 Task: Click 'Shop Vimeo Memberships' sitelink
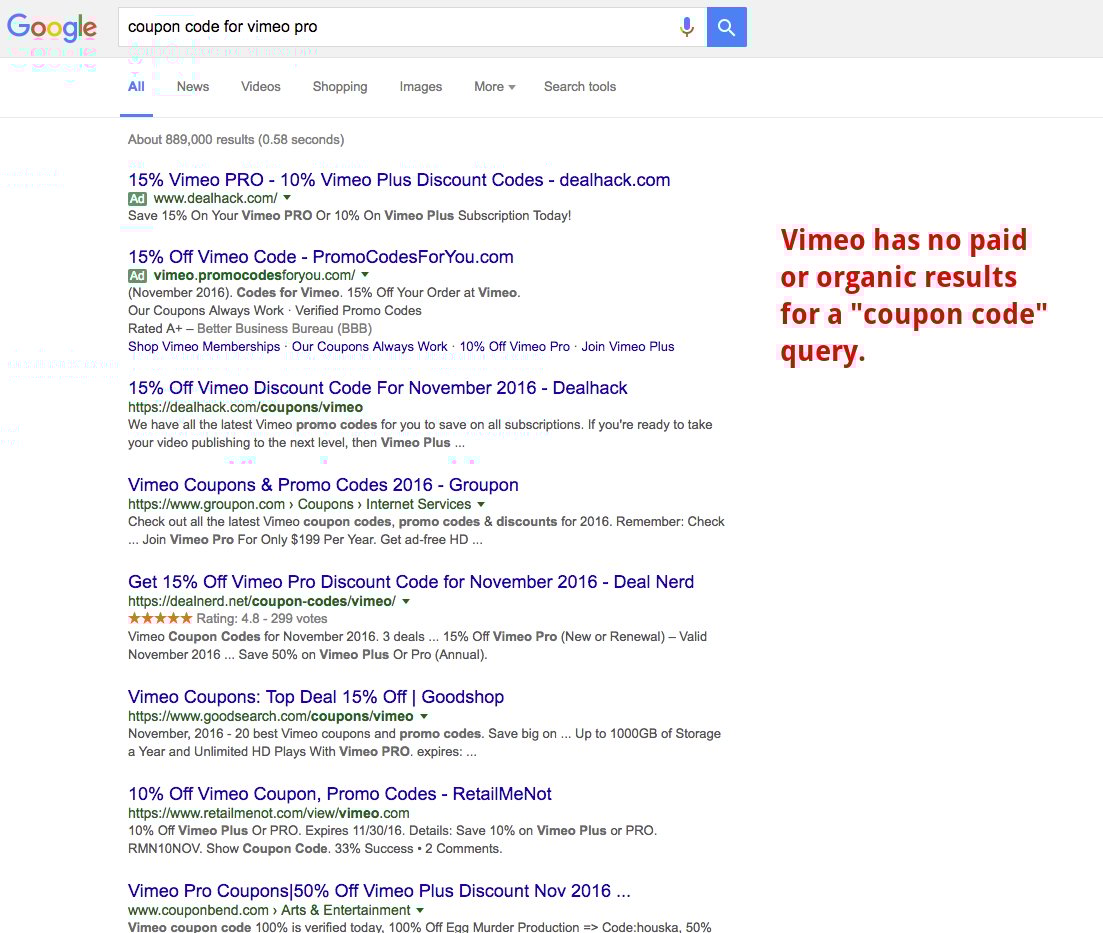tap(204, 347)
